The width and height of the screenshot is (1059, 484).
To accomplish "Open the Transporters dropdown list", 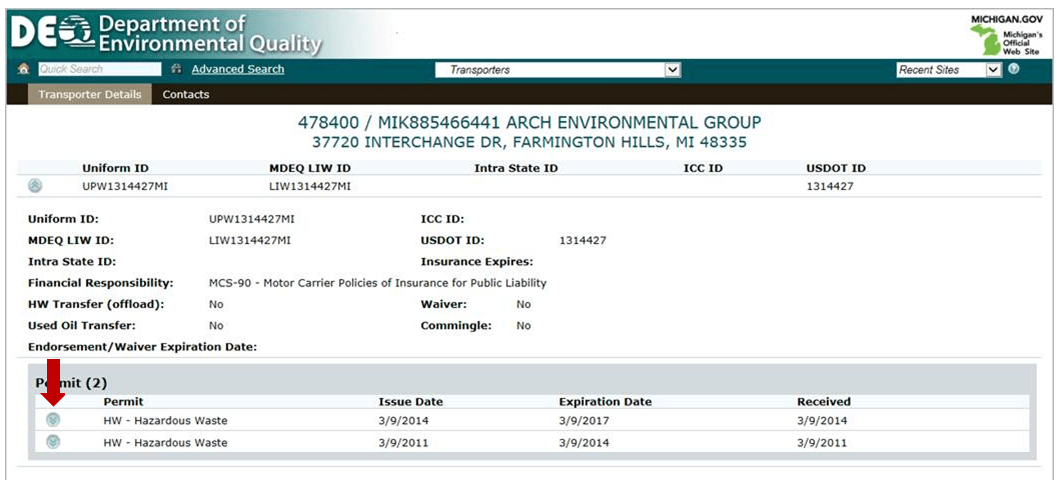I will (x=557, y=70).
